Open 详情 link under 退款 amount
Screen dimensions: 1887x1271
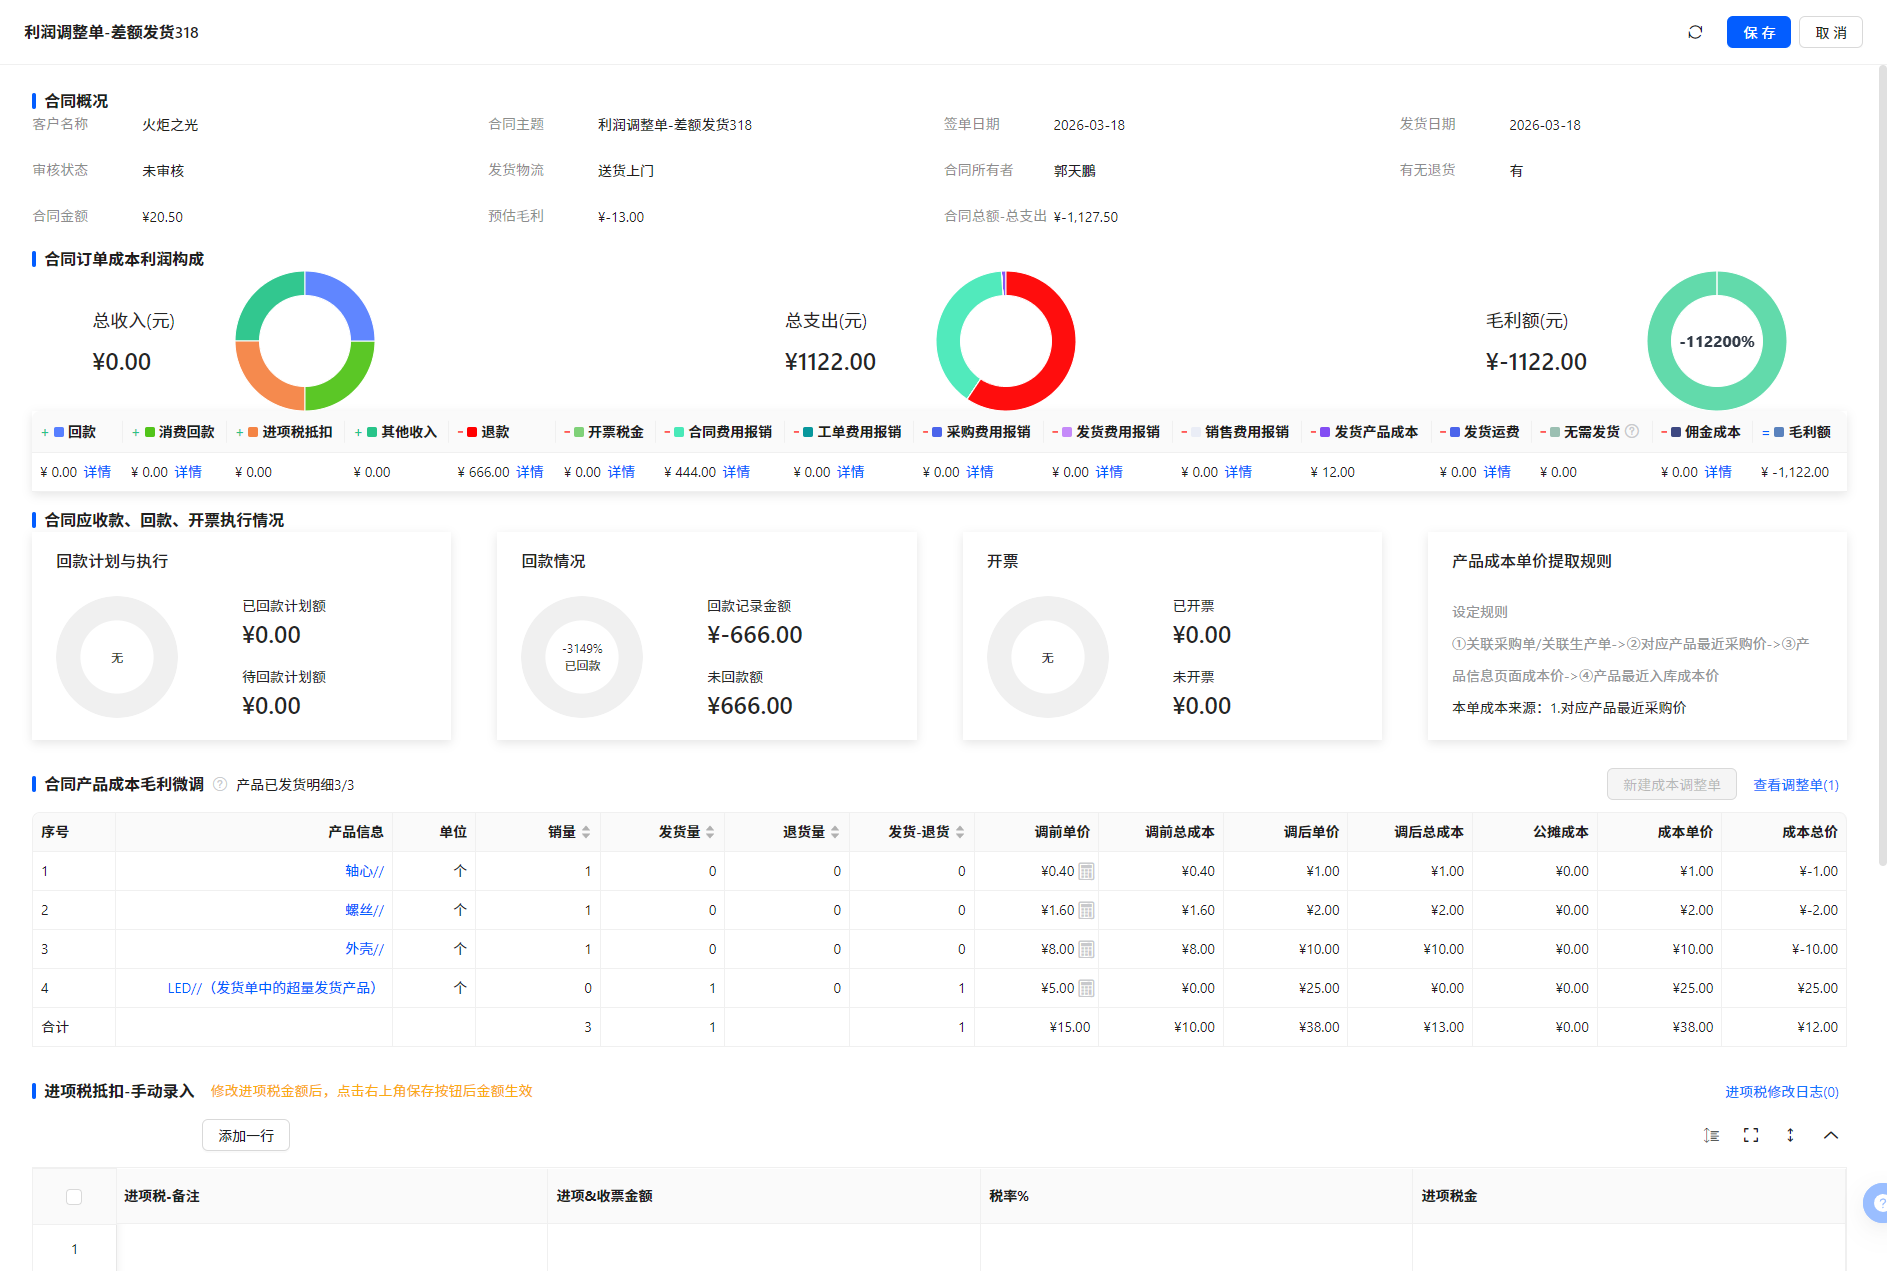[529, 472]
